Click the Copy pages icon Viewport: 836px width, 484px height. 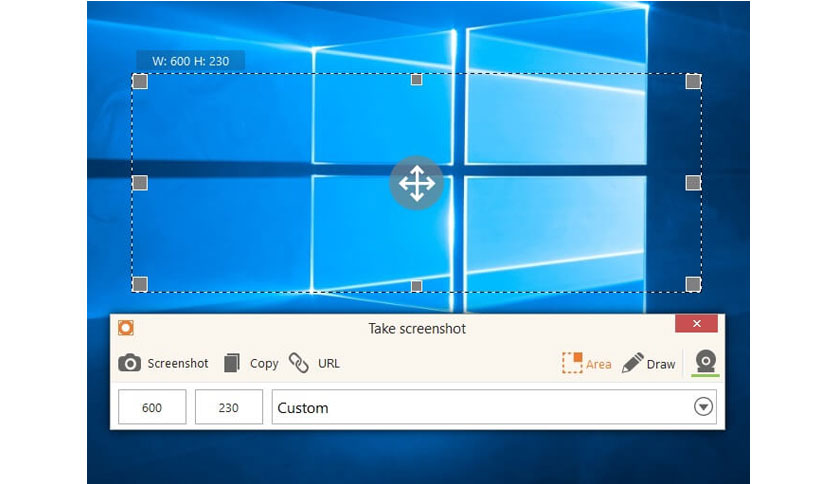pos(231,363)
